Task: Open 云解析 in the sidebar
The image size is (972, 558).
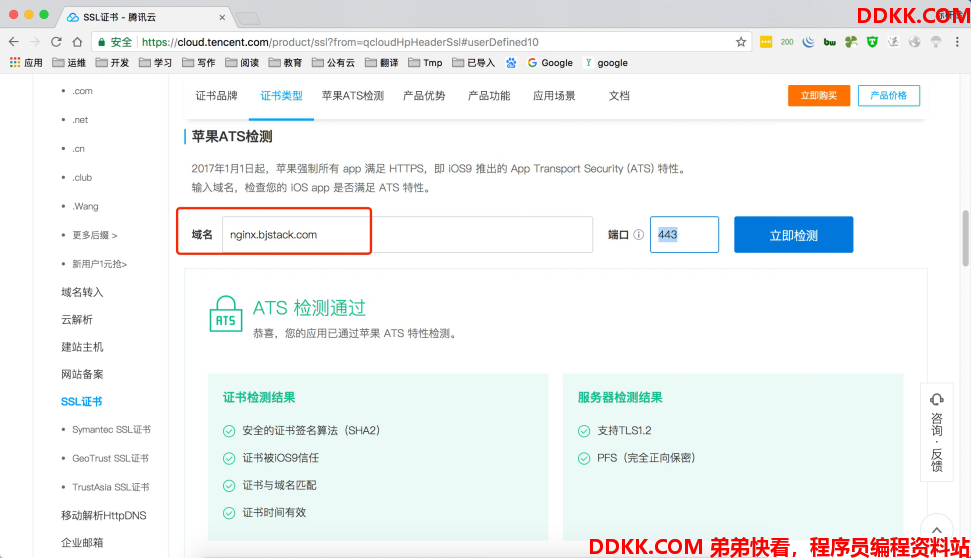Action: pos(77,319)
